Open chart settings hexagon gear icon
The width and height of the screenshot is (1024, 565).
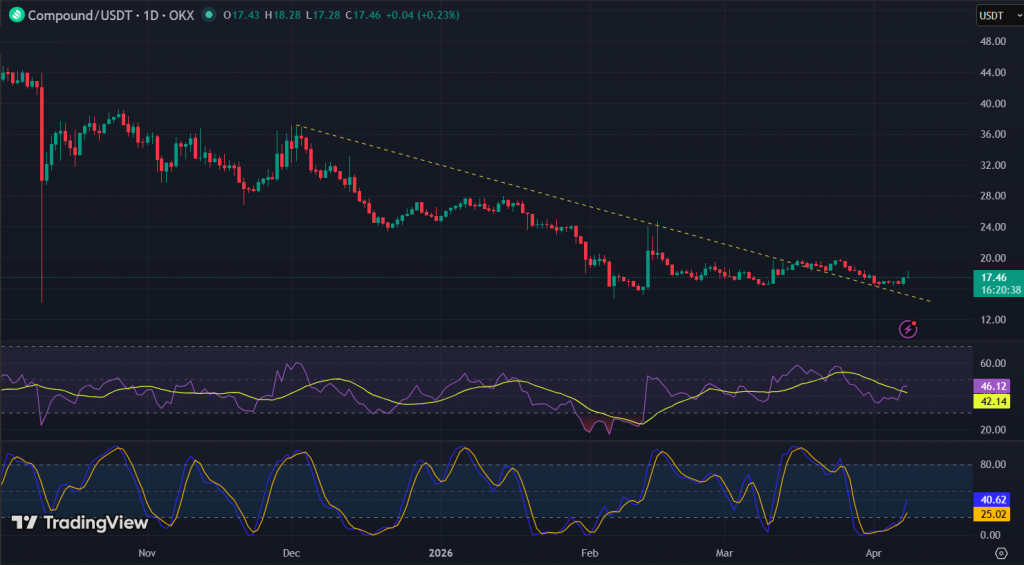tap(1000, 552)
